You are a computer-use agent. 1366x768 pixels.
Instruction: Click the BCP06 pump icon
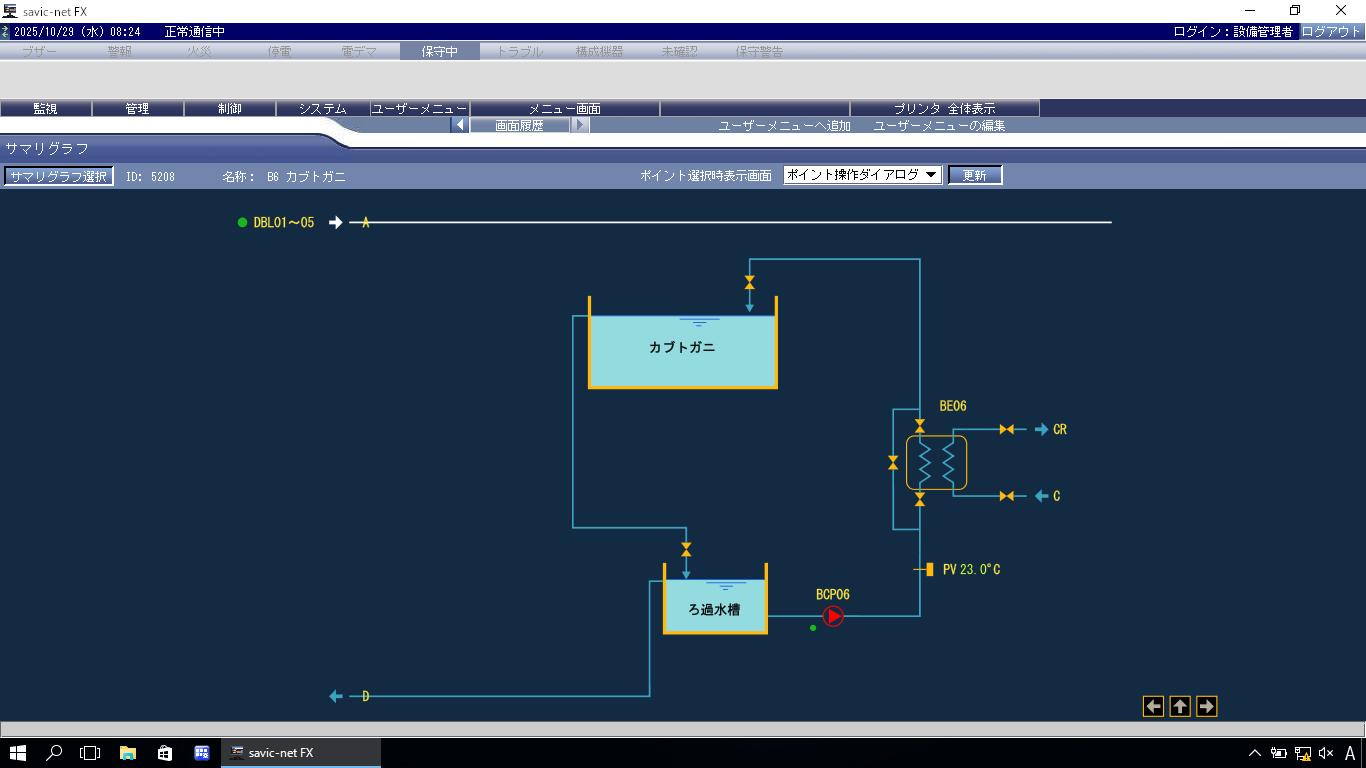[x=833, y=616]
